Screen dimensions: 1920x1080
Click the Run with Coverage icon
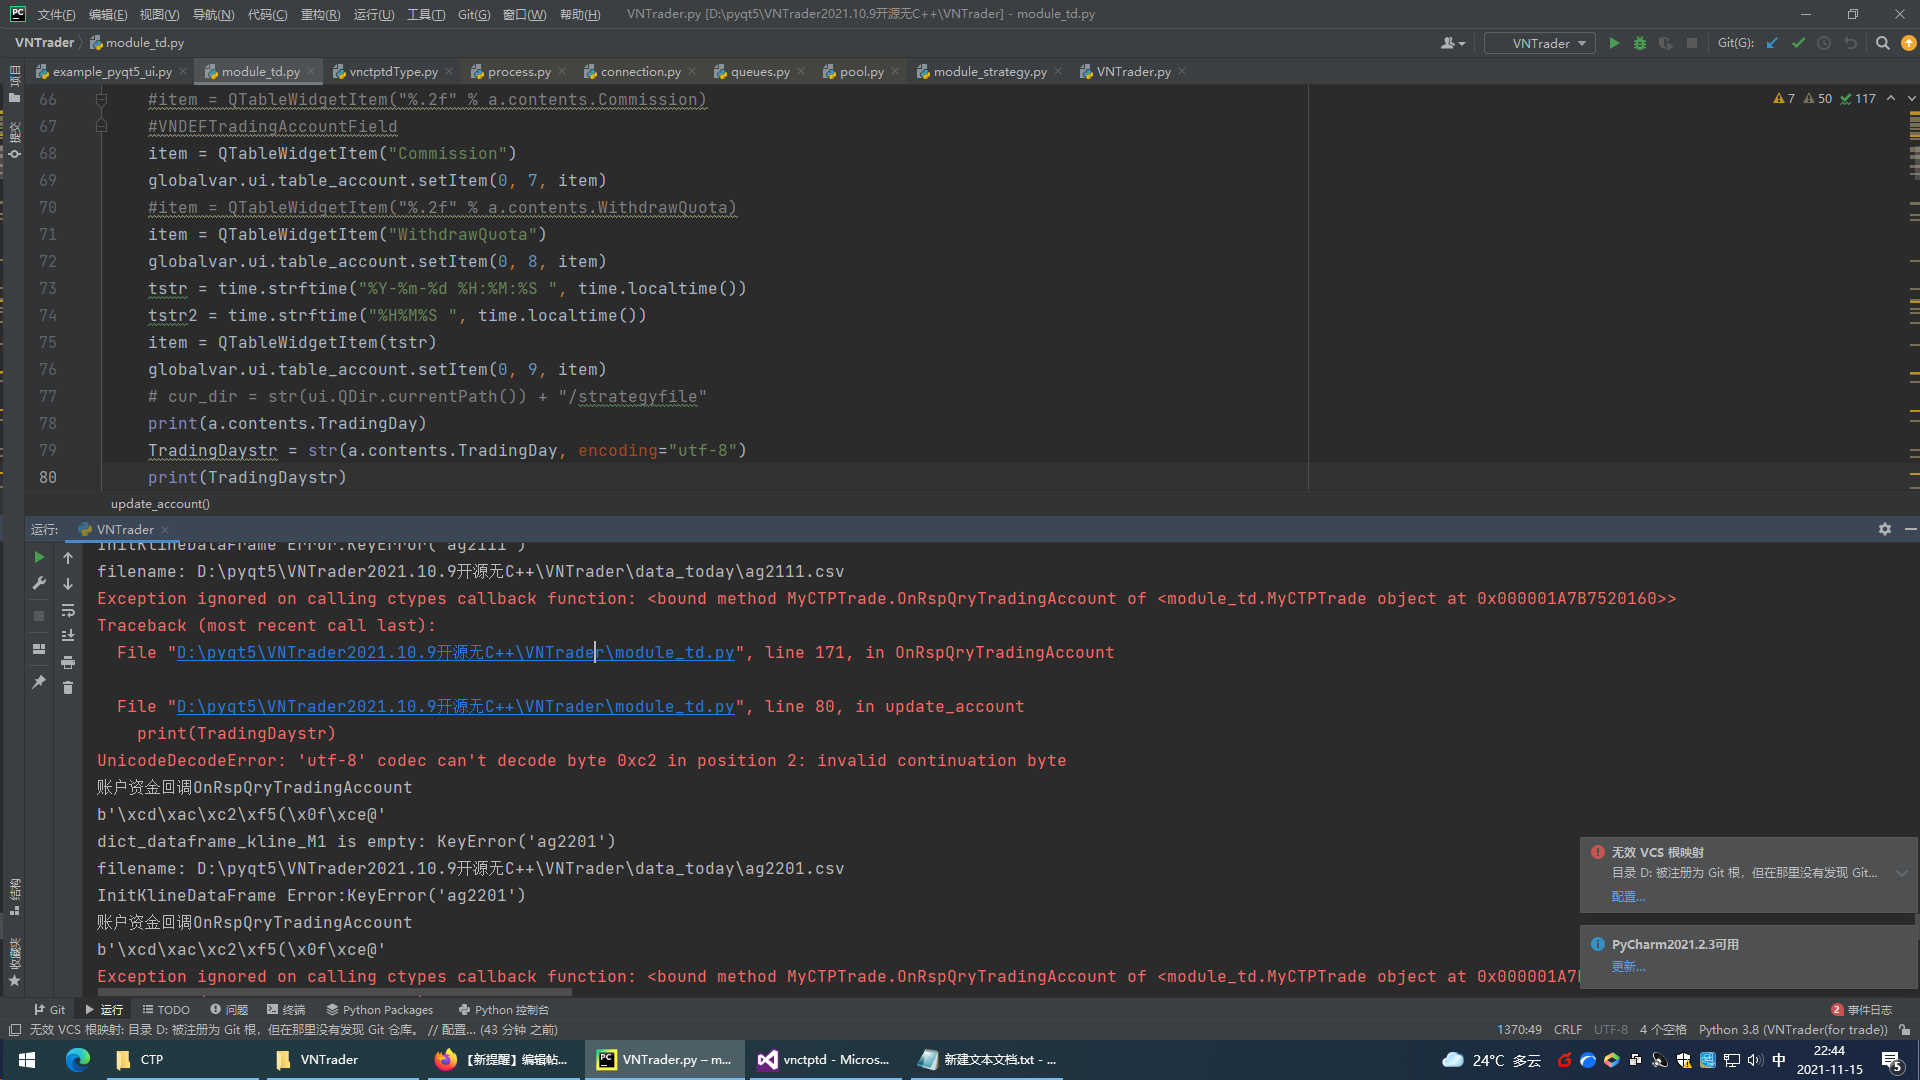[x=1665, y=43]
